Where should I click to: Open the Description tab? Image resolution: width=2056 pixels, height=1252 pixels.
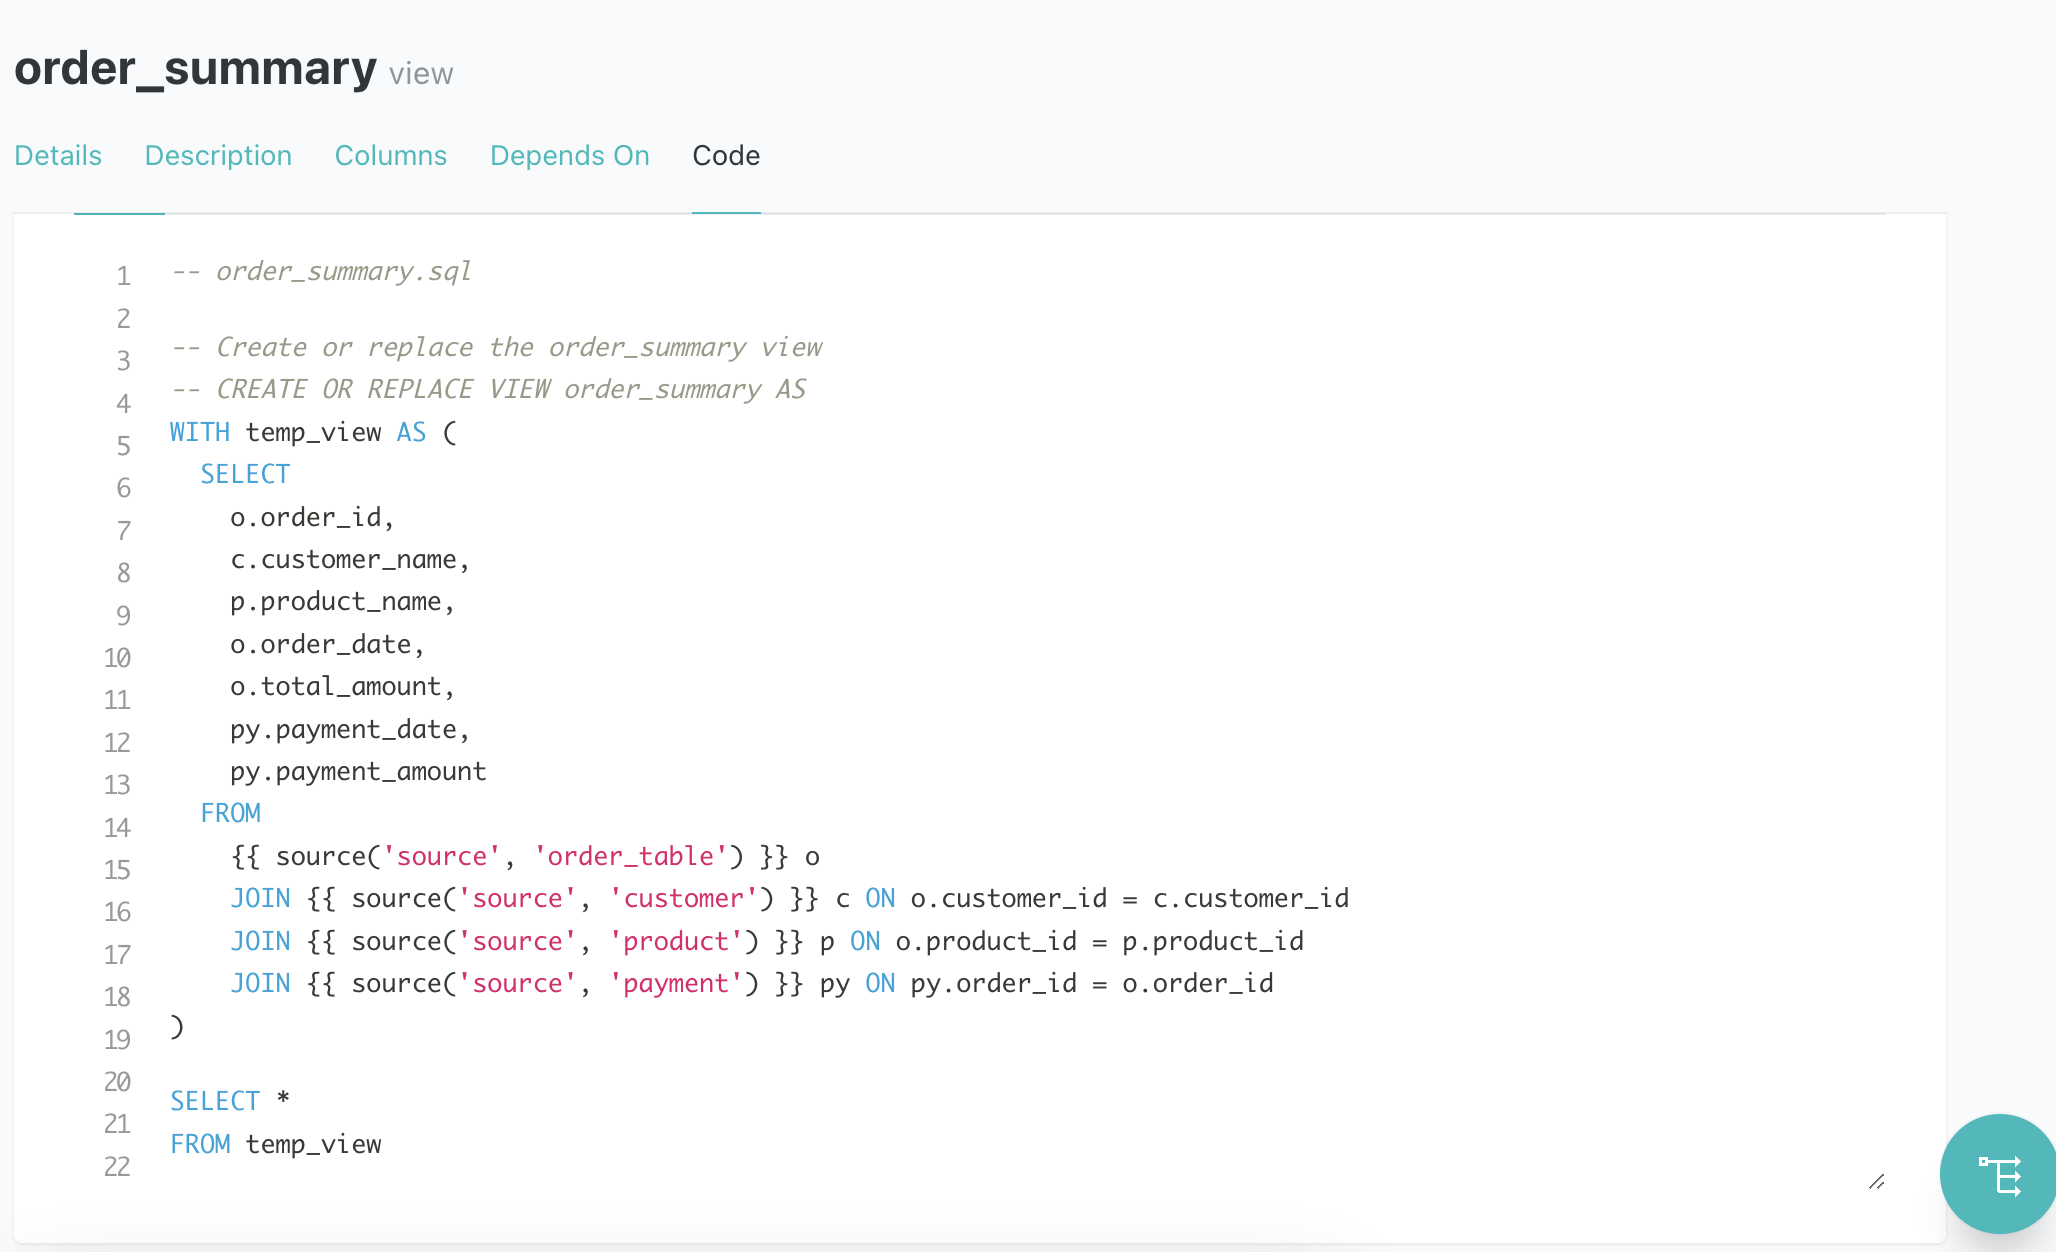pyautogui.click(x=218, y=156)
